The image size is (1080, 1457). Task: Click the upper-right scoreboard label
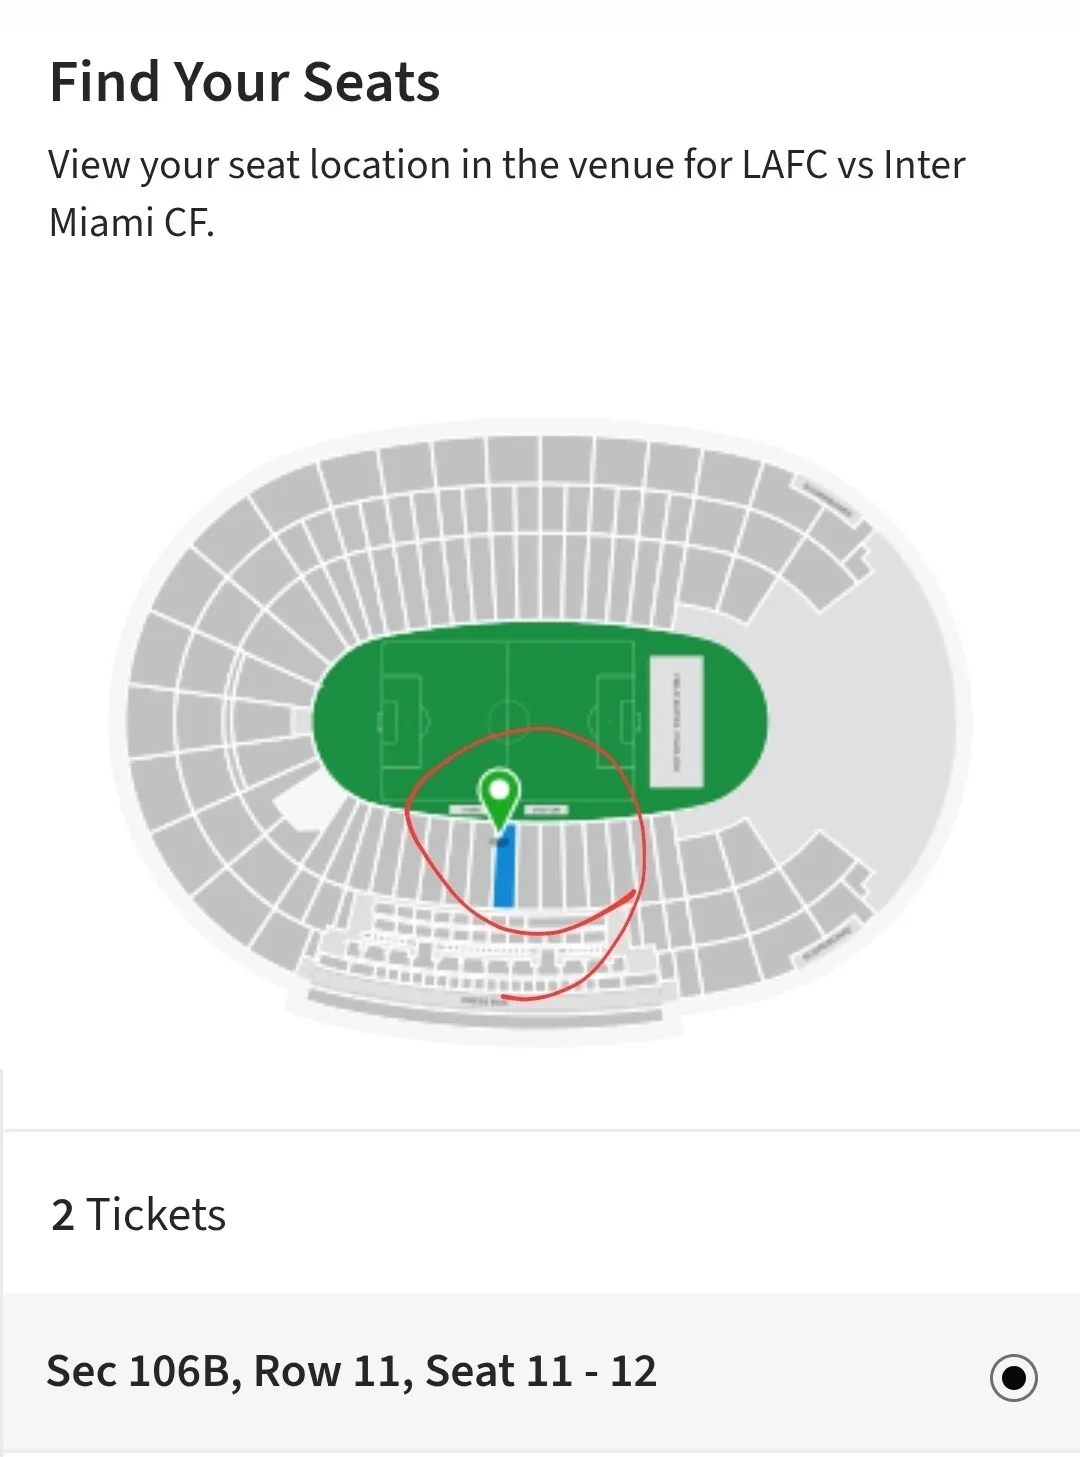827,499
